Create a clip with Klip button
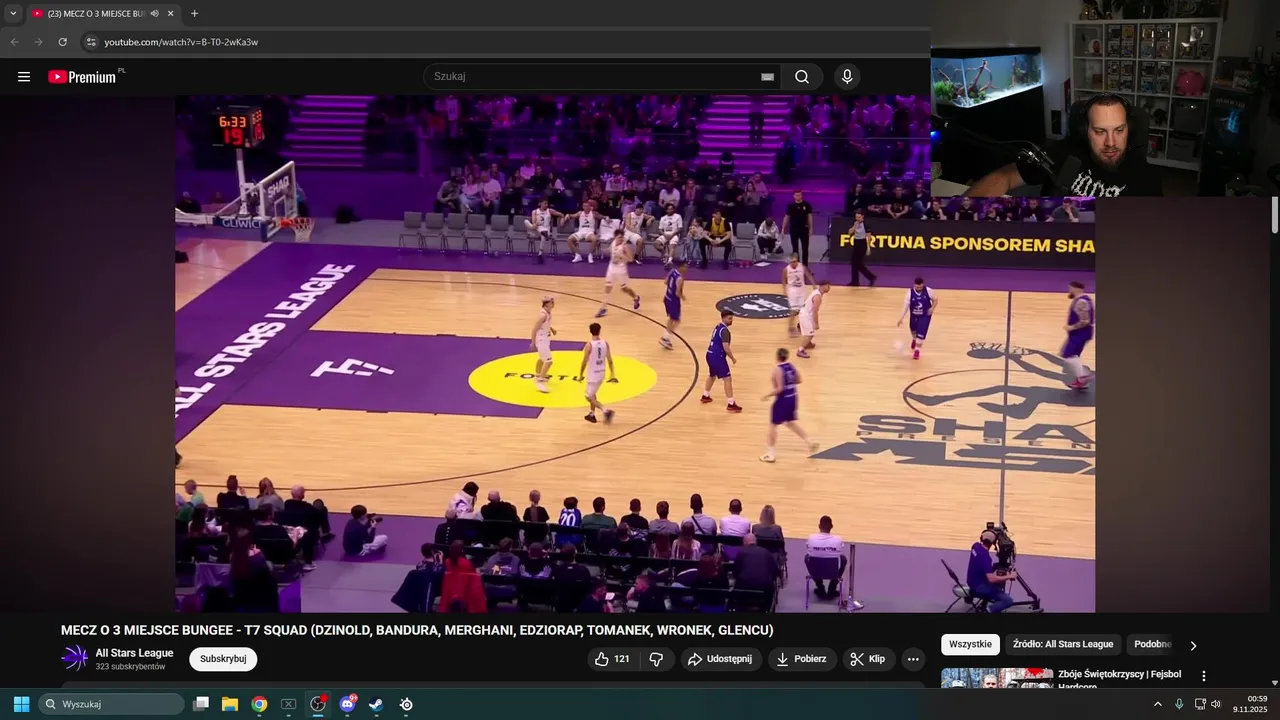Viewport: 1280px width, 720px height. coord(868,659)
